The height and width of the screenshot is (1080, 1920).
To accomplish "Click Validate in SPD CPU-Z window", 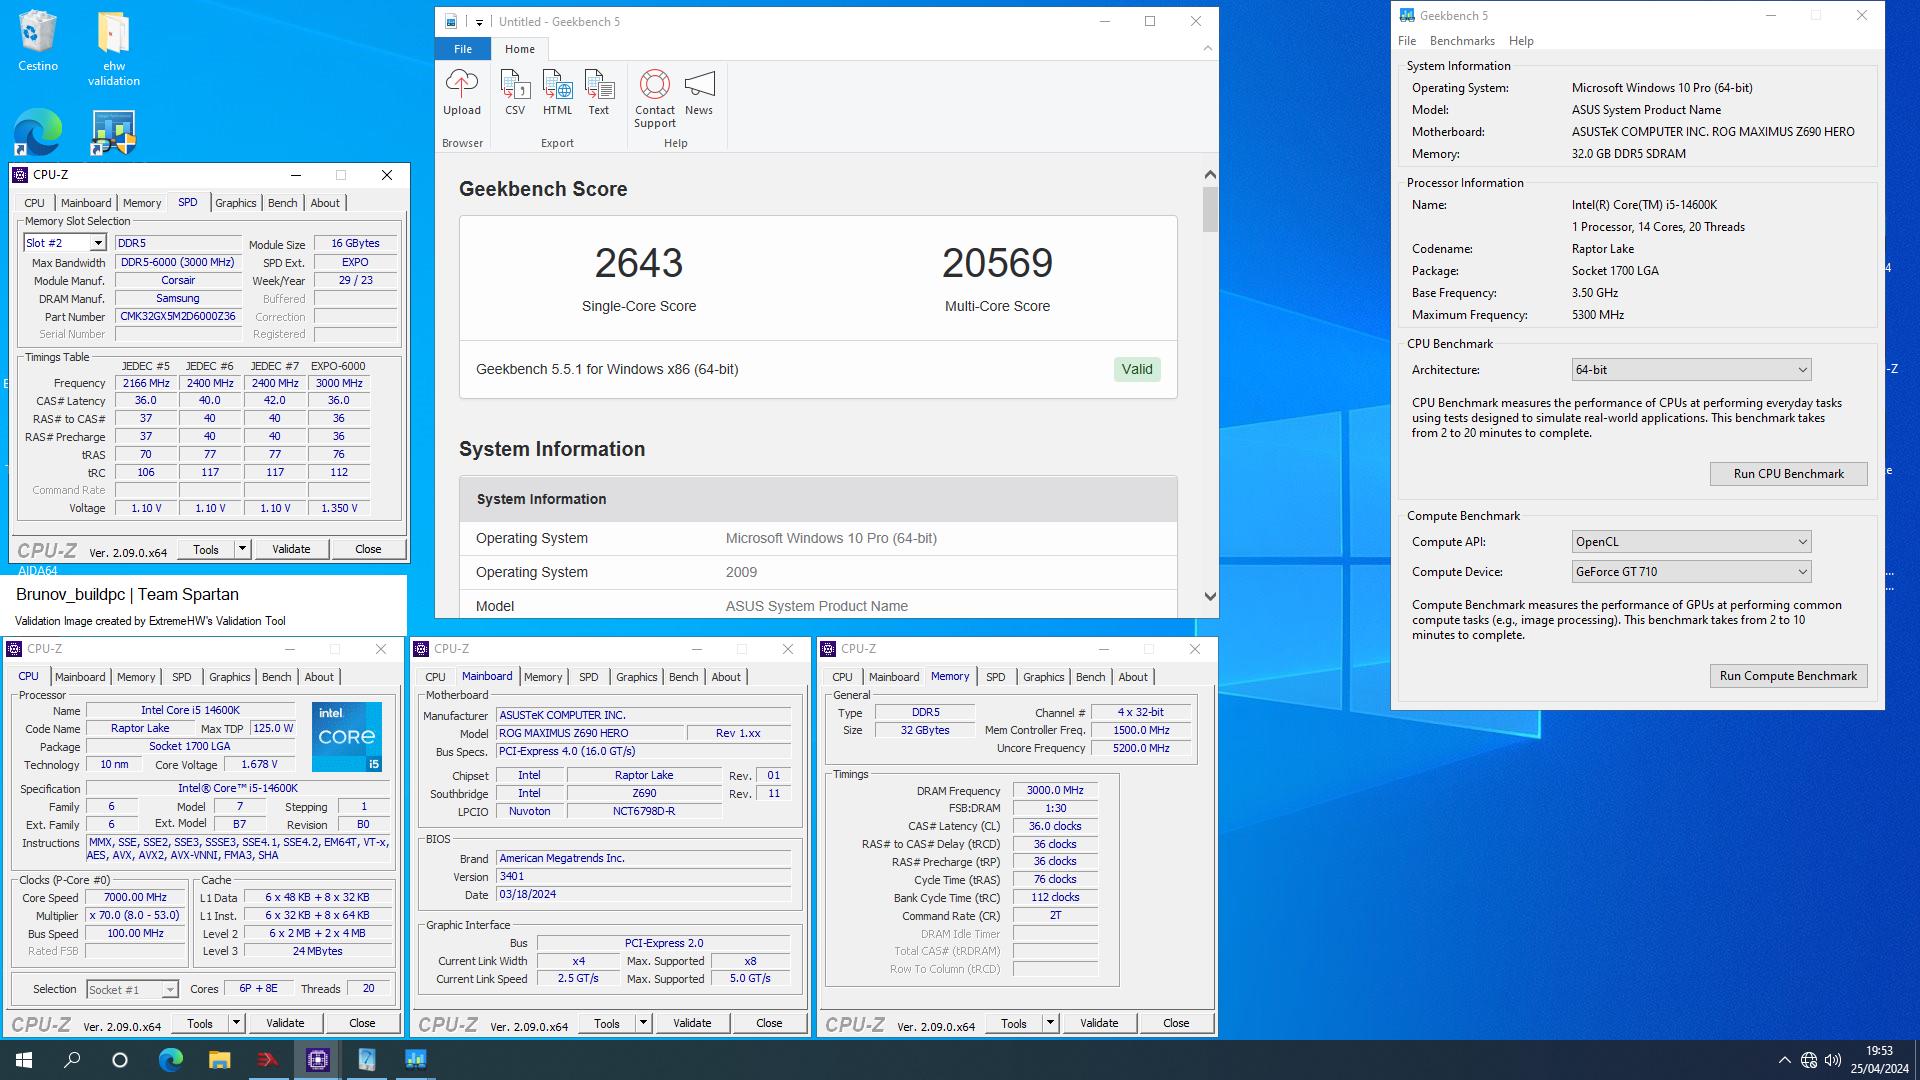I will (x=291, y=549).
